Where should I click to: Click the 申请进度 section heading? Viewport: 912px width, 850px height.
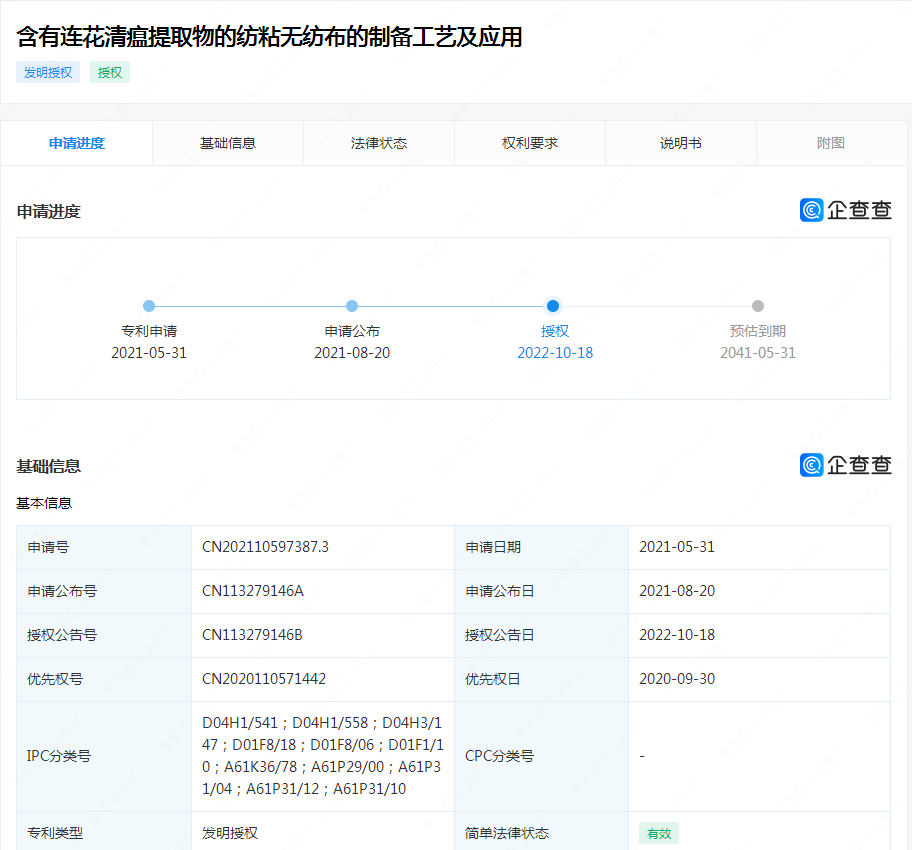(48, 212)
